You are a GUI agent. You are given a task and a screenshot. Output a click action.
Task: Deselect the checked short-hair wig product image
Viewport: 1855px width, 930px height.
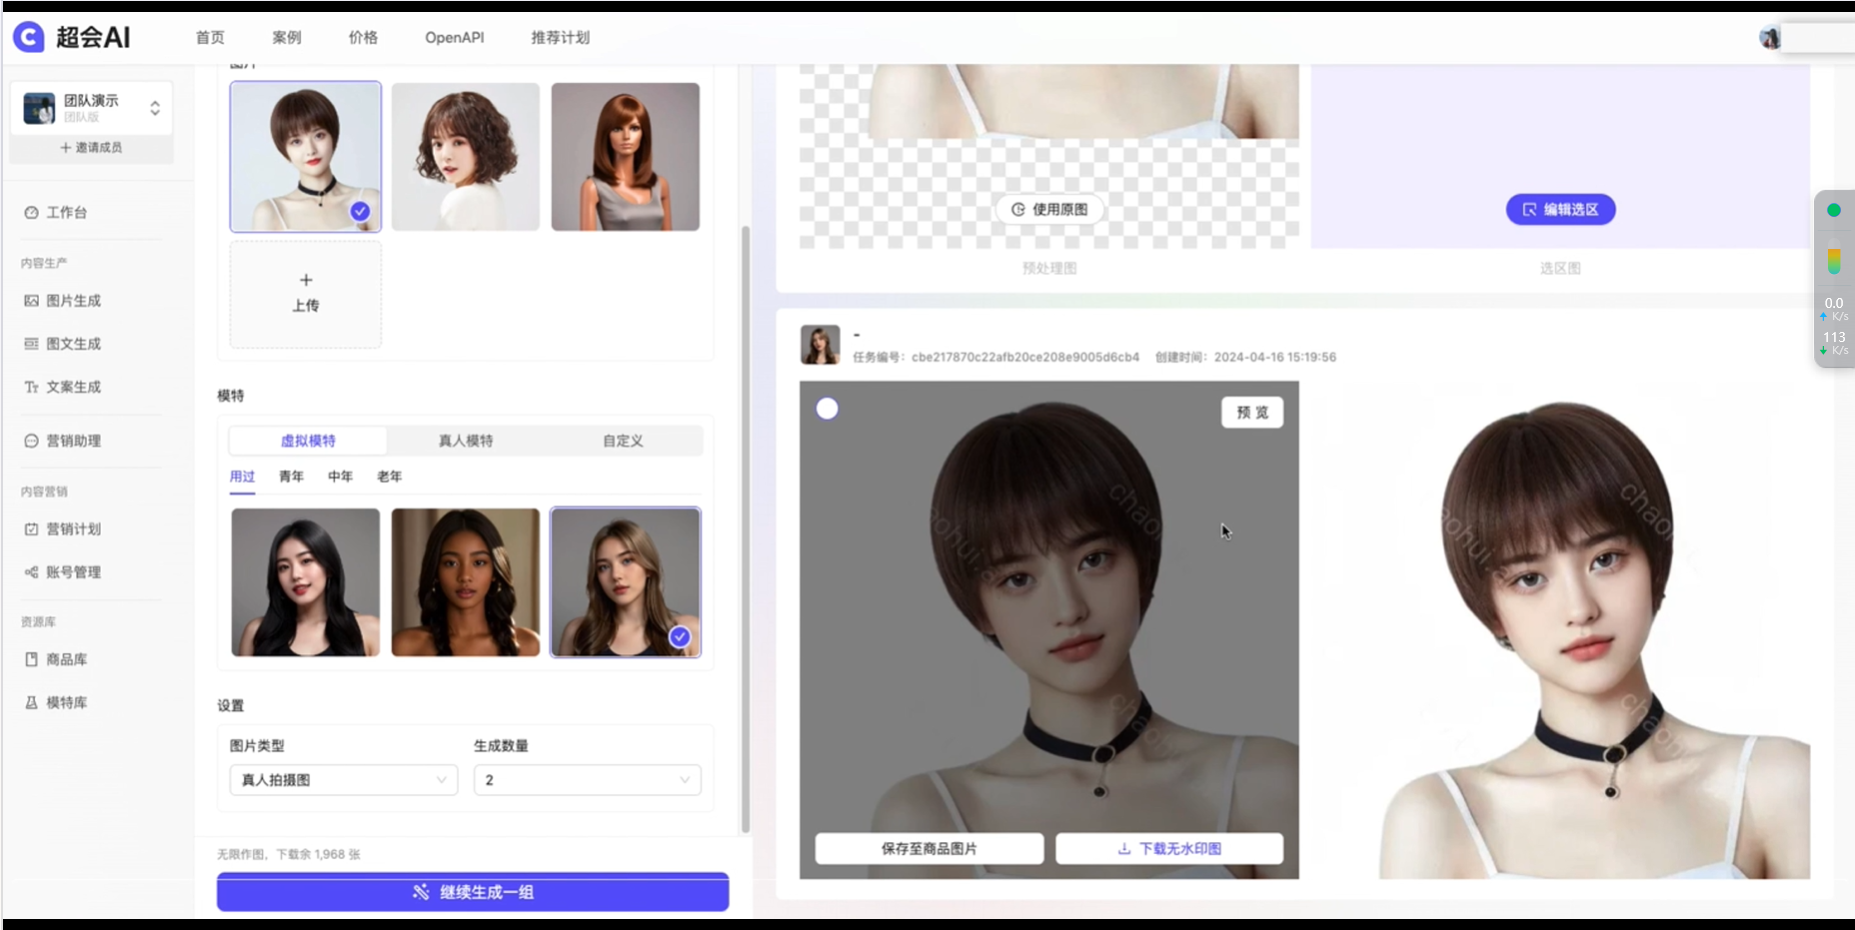tap(361, 211)
